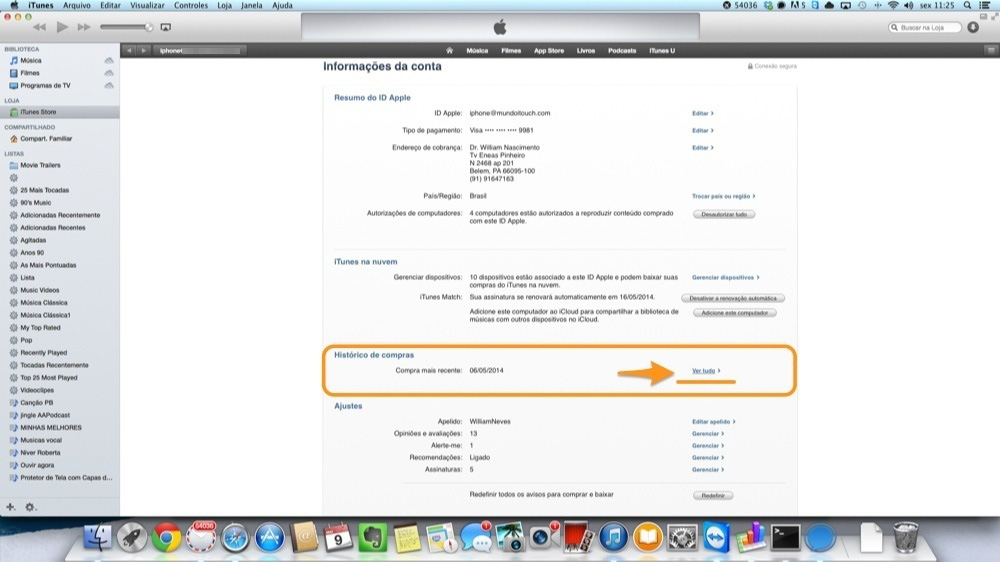The image size is (1000, 562).
Task: Click the Wi-Fi icon in menu bar
Action: (893, 5)
